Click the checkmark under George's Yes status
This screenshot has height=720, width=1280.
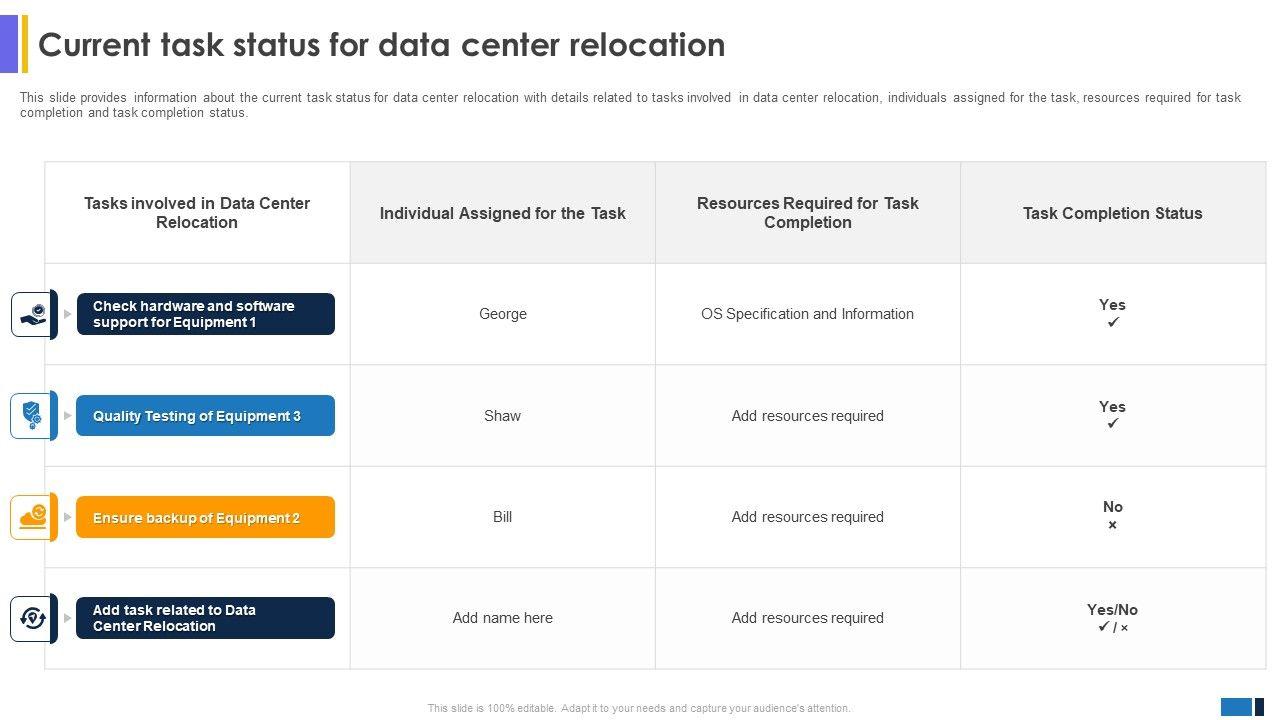pyautogui.click(x=1112, y=323)
